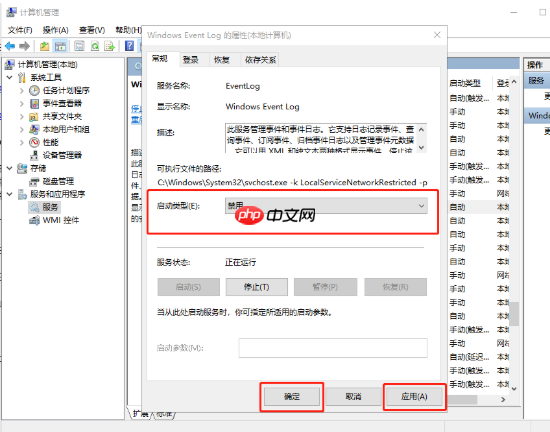
Task: Select the 事件查看器 icon
Action: pyautogui.click(x=34, y=103)
